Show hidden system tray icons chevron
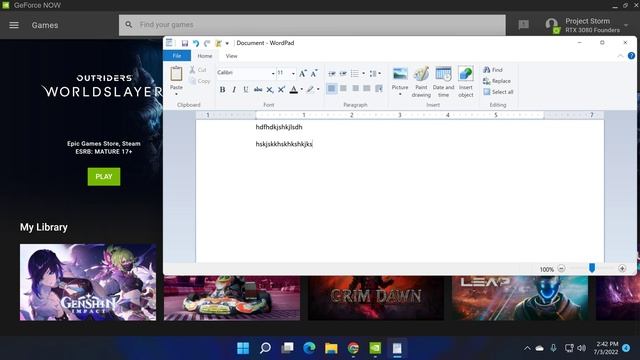This screenshot has width=640, height=360. (527, 348)
